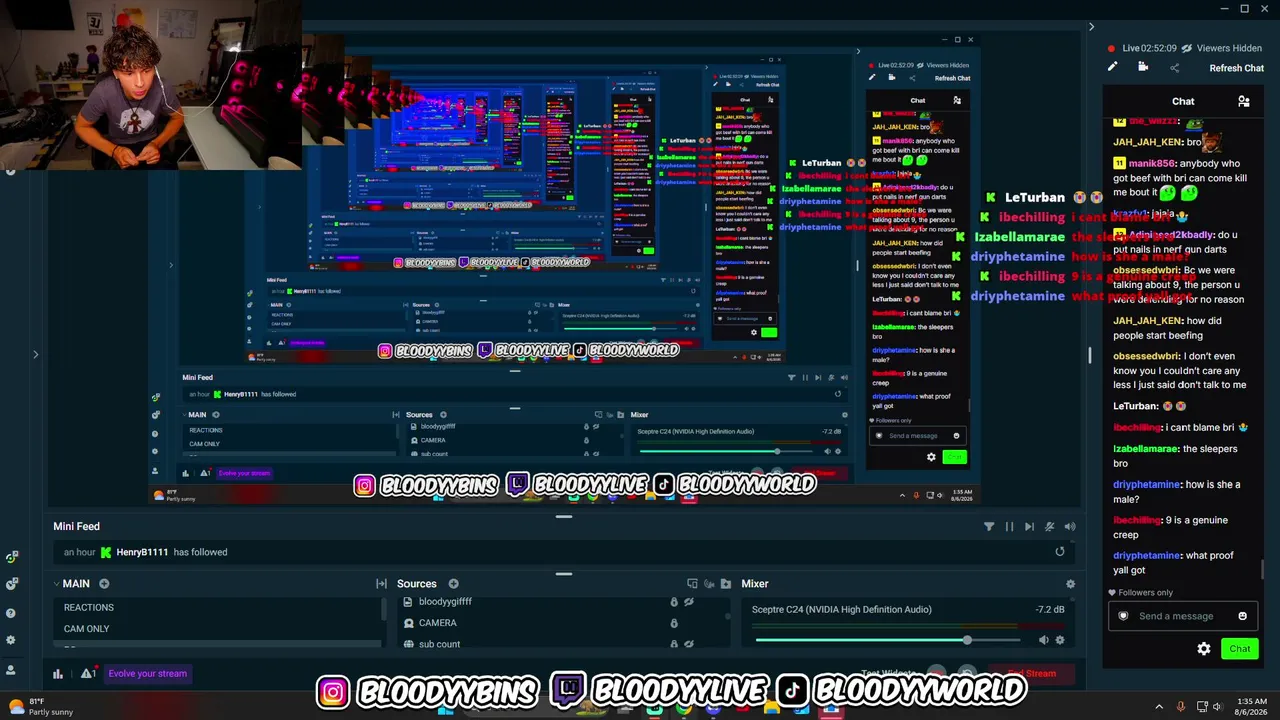This screenshot has height=720, width=1280.
Task: Focus the Send a message input
Action: pos(1183,616)
